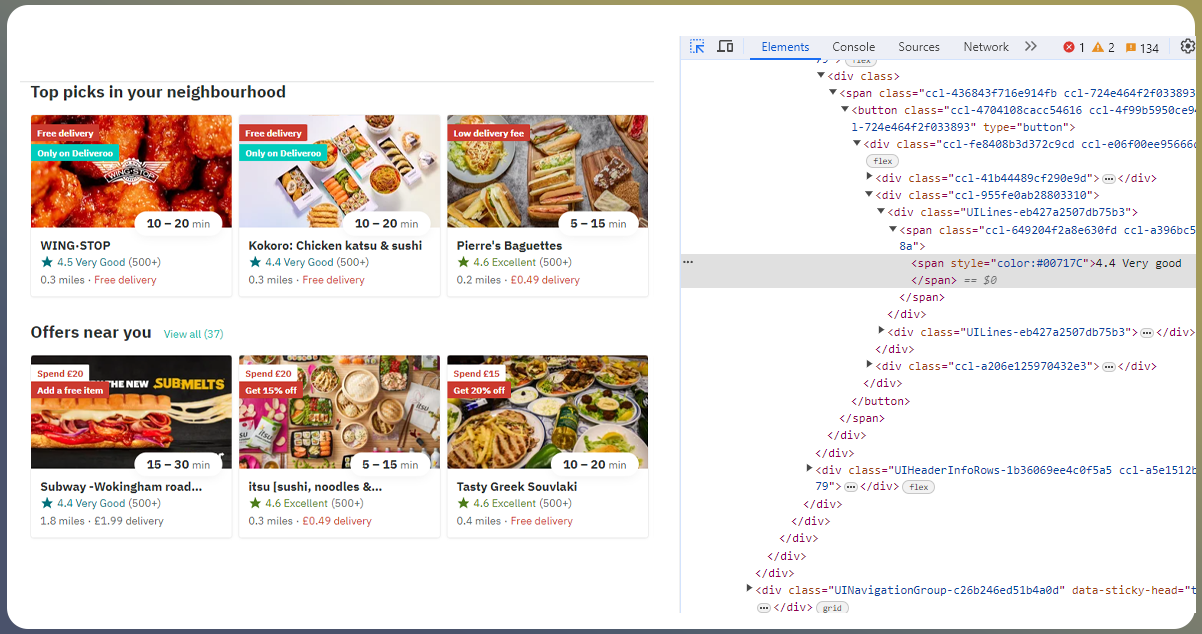Image resolution: width=1202 pixels, height=634 pixels.
Task: Click ellipsis badge in ccl-a206e125970432e3 div
Action: 1108,367
